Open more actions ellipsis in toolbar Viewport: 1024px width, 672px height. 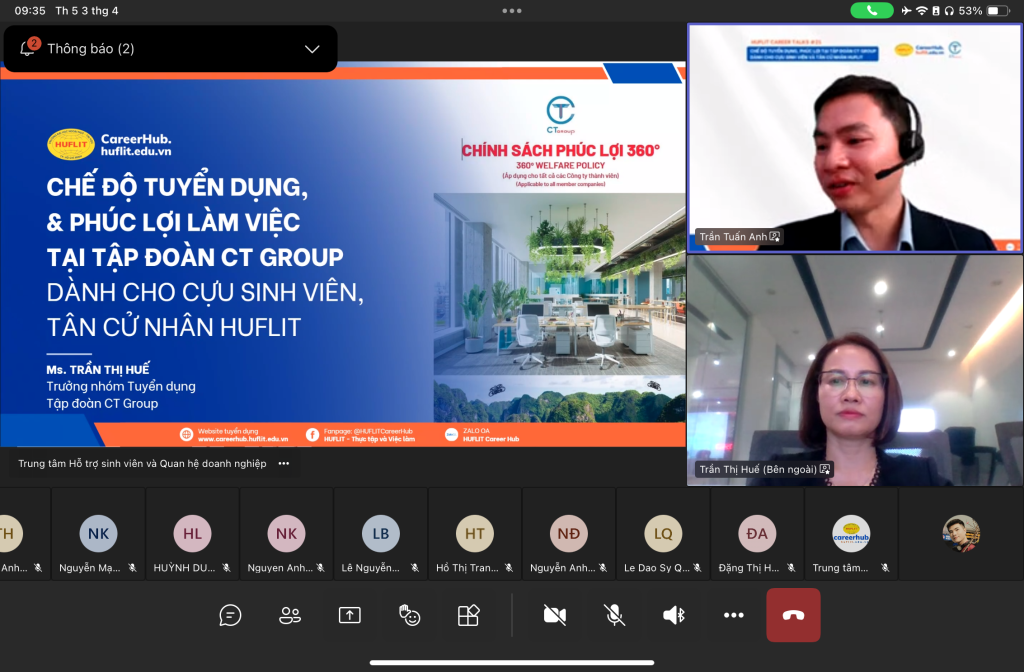point(734,615)
